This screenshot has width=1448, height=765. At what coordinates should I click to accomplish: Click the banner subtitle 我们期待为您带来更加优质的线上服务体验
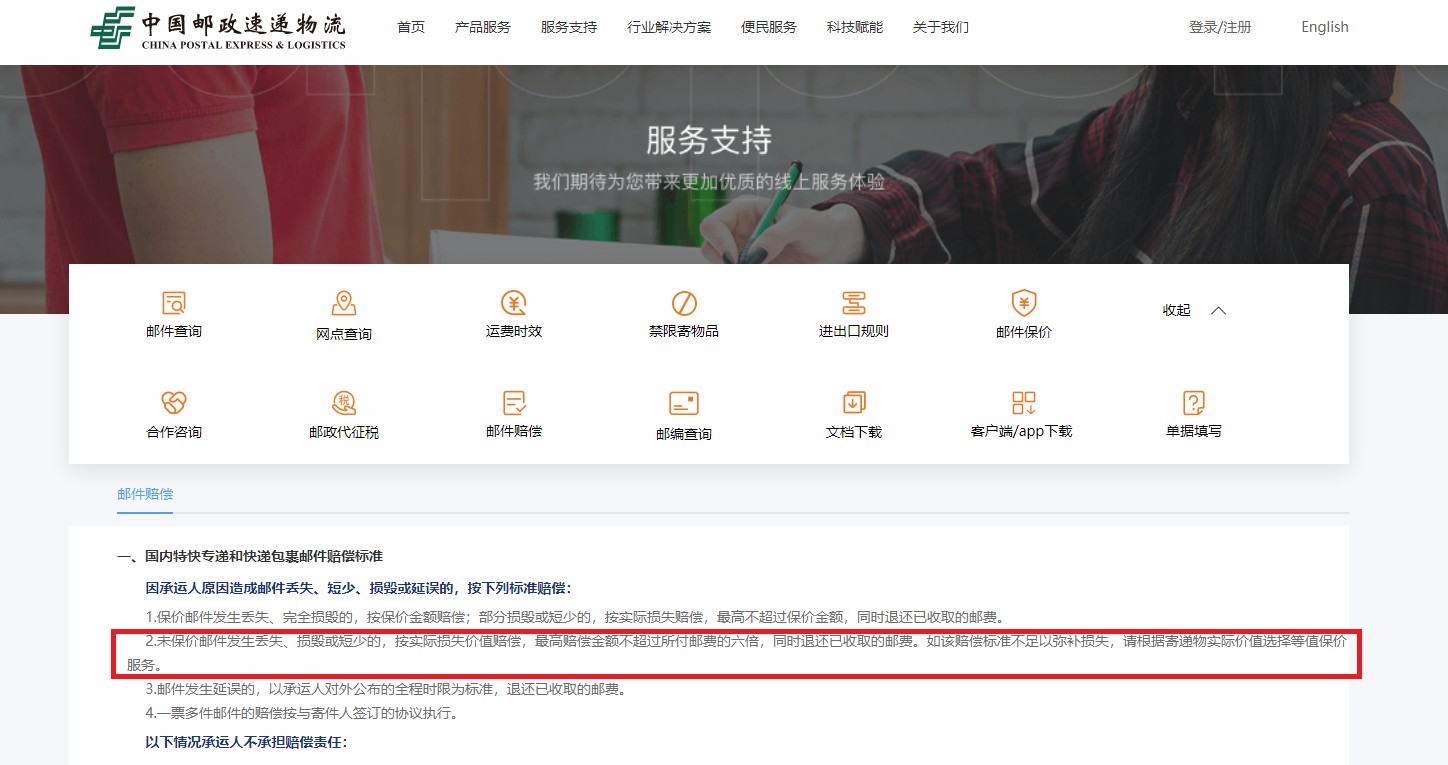(x=709, y=183)
